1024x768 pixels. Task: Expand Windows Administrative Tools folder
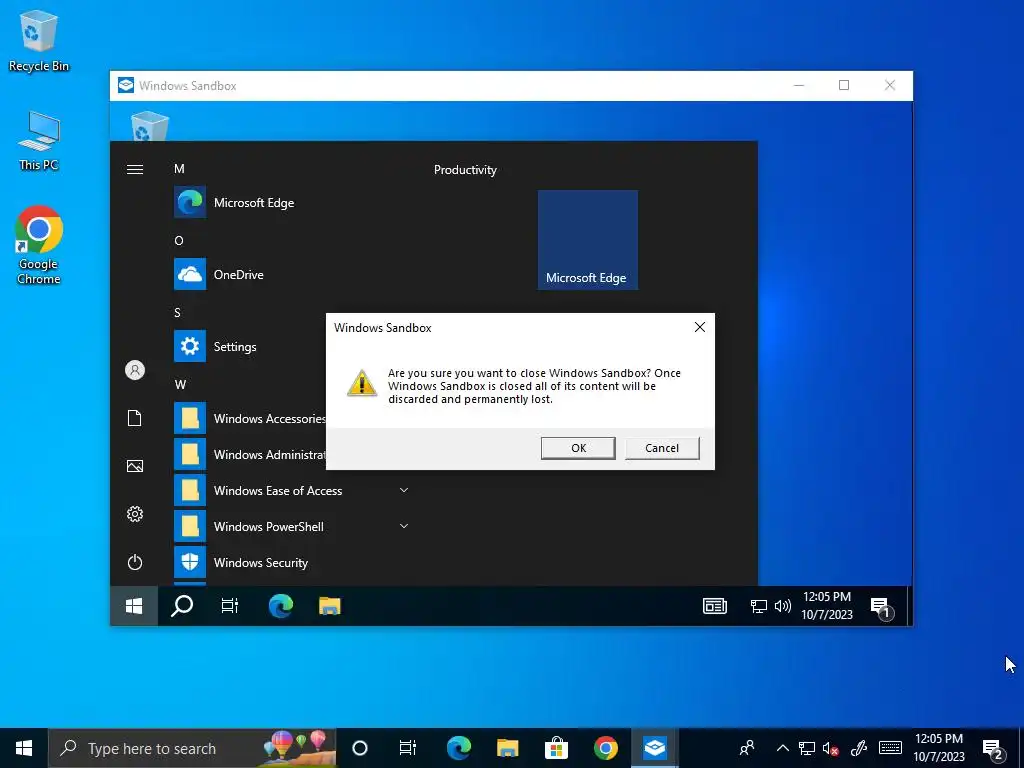[x=249, y=455]
